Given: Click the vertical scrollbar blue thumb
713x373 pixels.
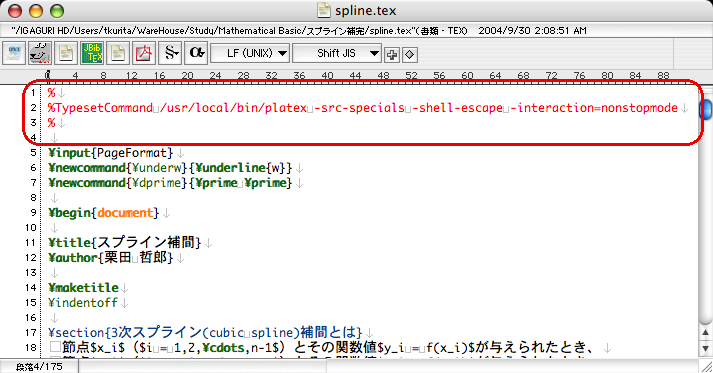Looking at the screenshot, I should click(706, 109).
